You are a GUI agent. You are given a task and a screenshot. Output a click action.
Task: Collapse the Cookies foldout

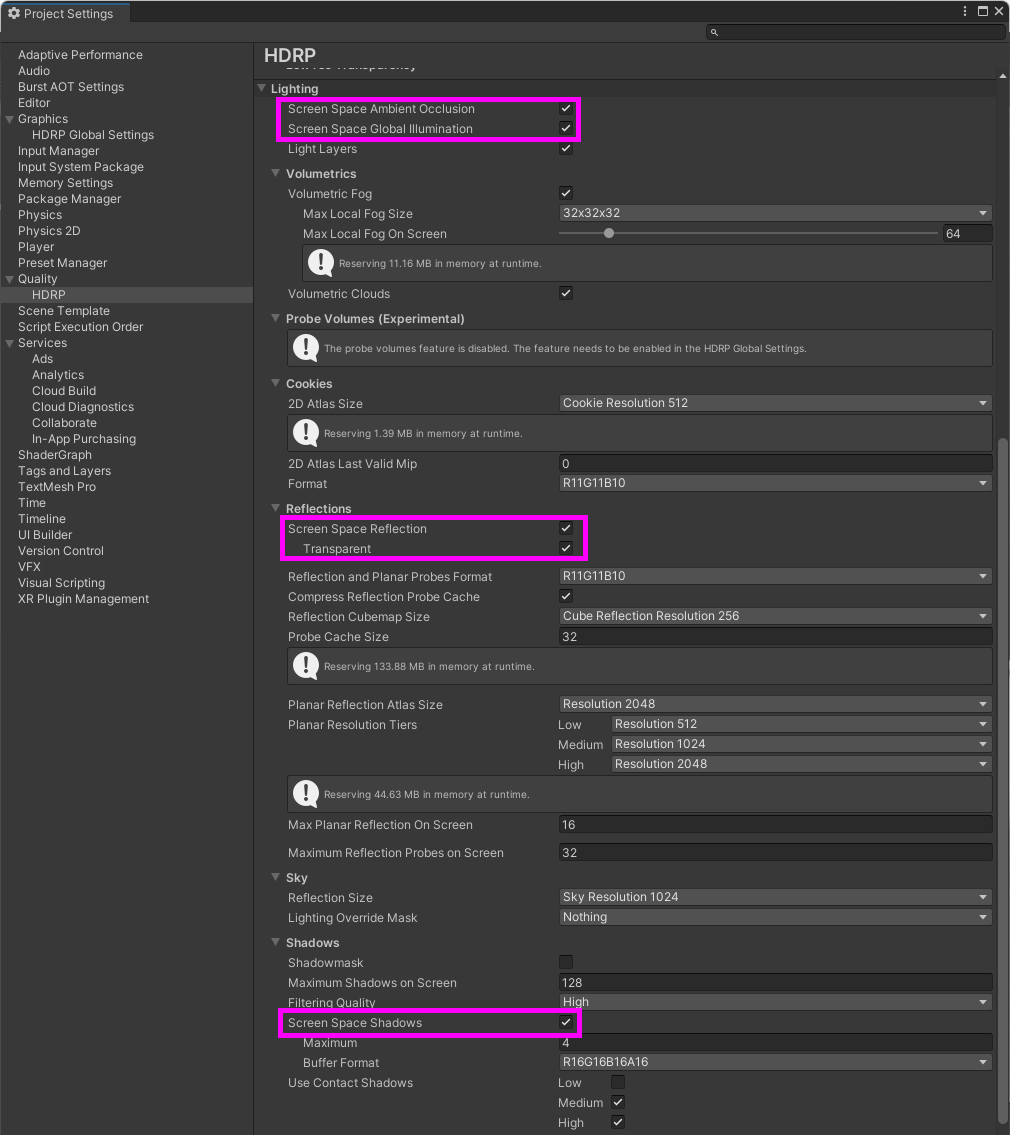[x=275, y=383]
